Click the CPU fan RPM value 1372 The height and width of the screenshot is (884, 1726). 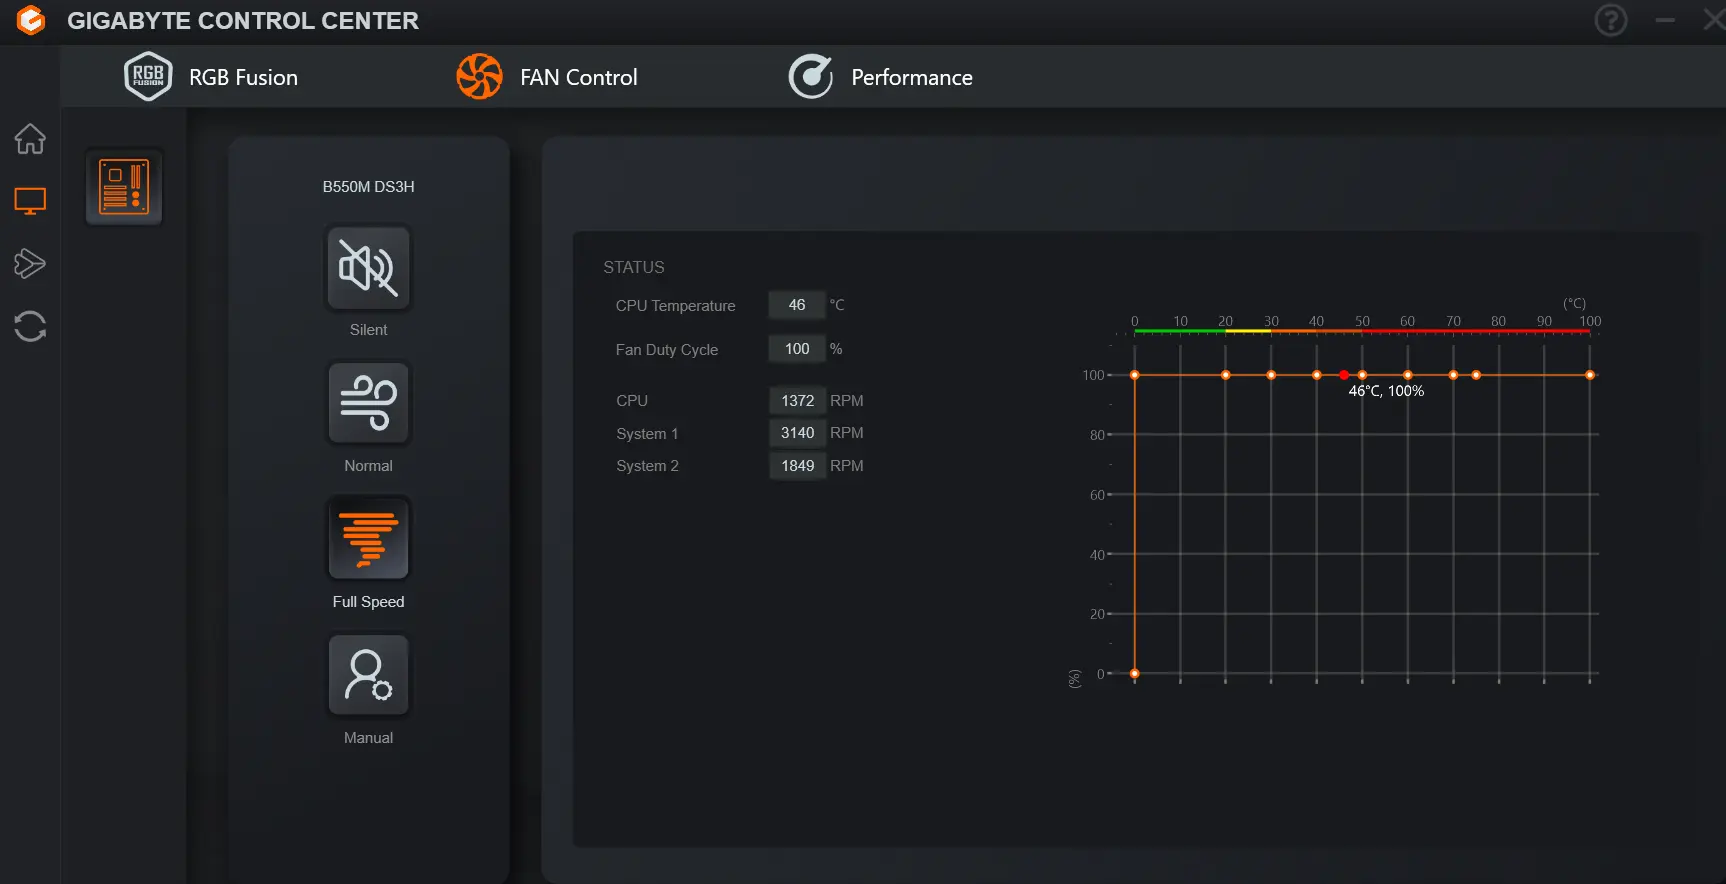coord(797,400)
